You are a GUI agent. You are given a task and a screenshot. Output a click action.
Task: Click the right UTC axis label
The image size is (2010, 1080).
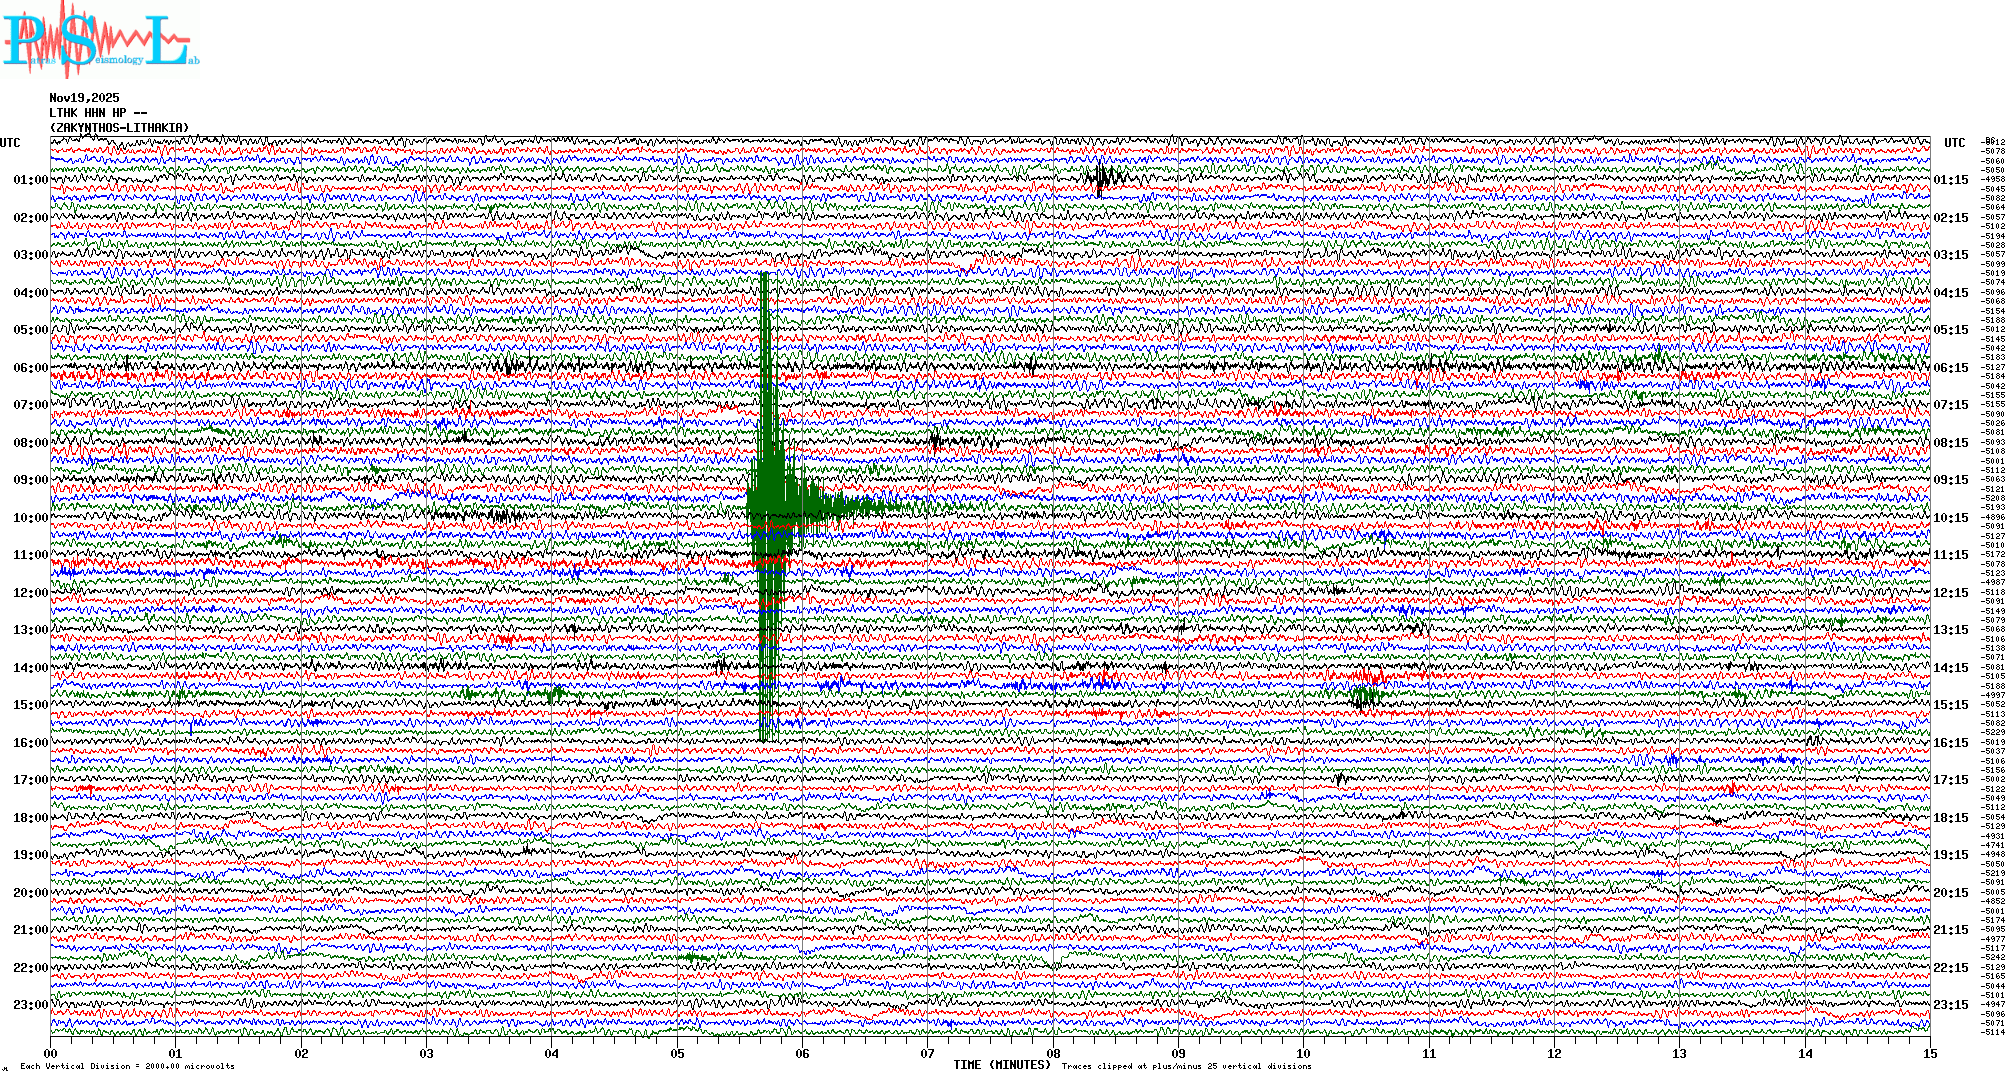pos(1954,143)
